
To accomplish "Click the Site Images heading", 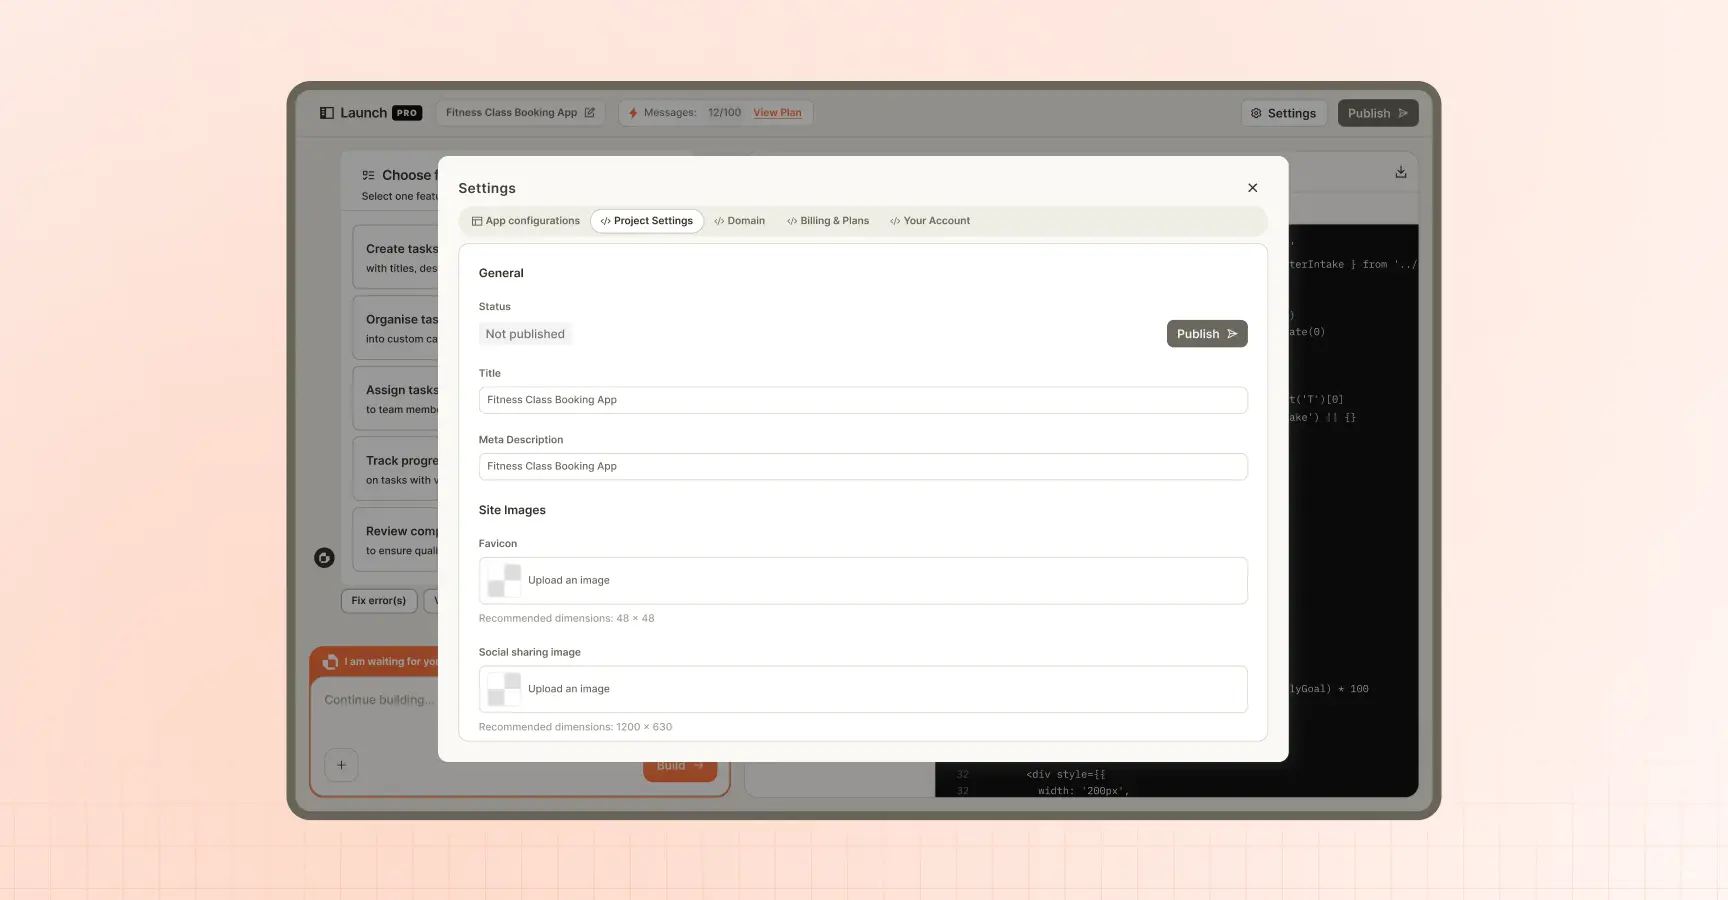I will point(512,510).
